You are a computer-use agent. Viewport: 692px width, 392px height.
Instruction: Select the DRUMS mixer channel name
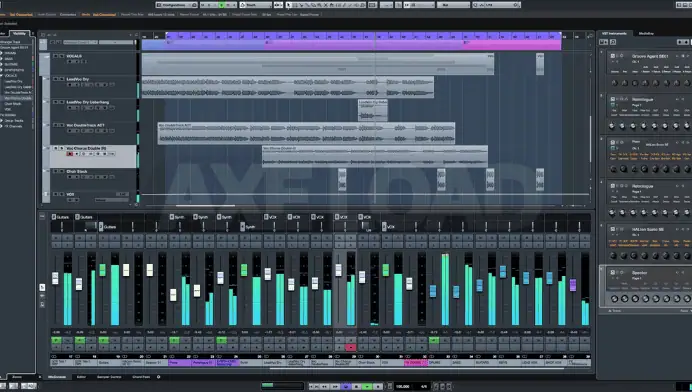pyautogui.click(x=440, y=363)
